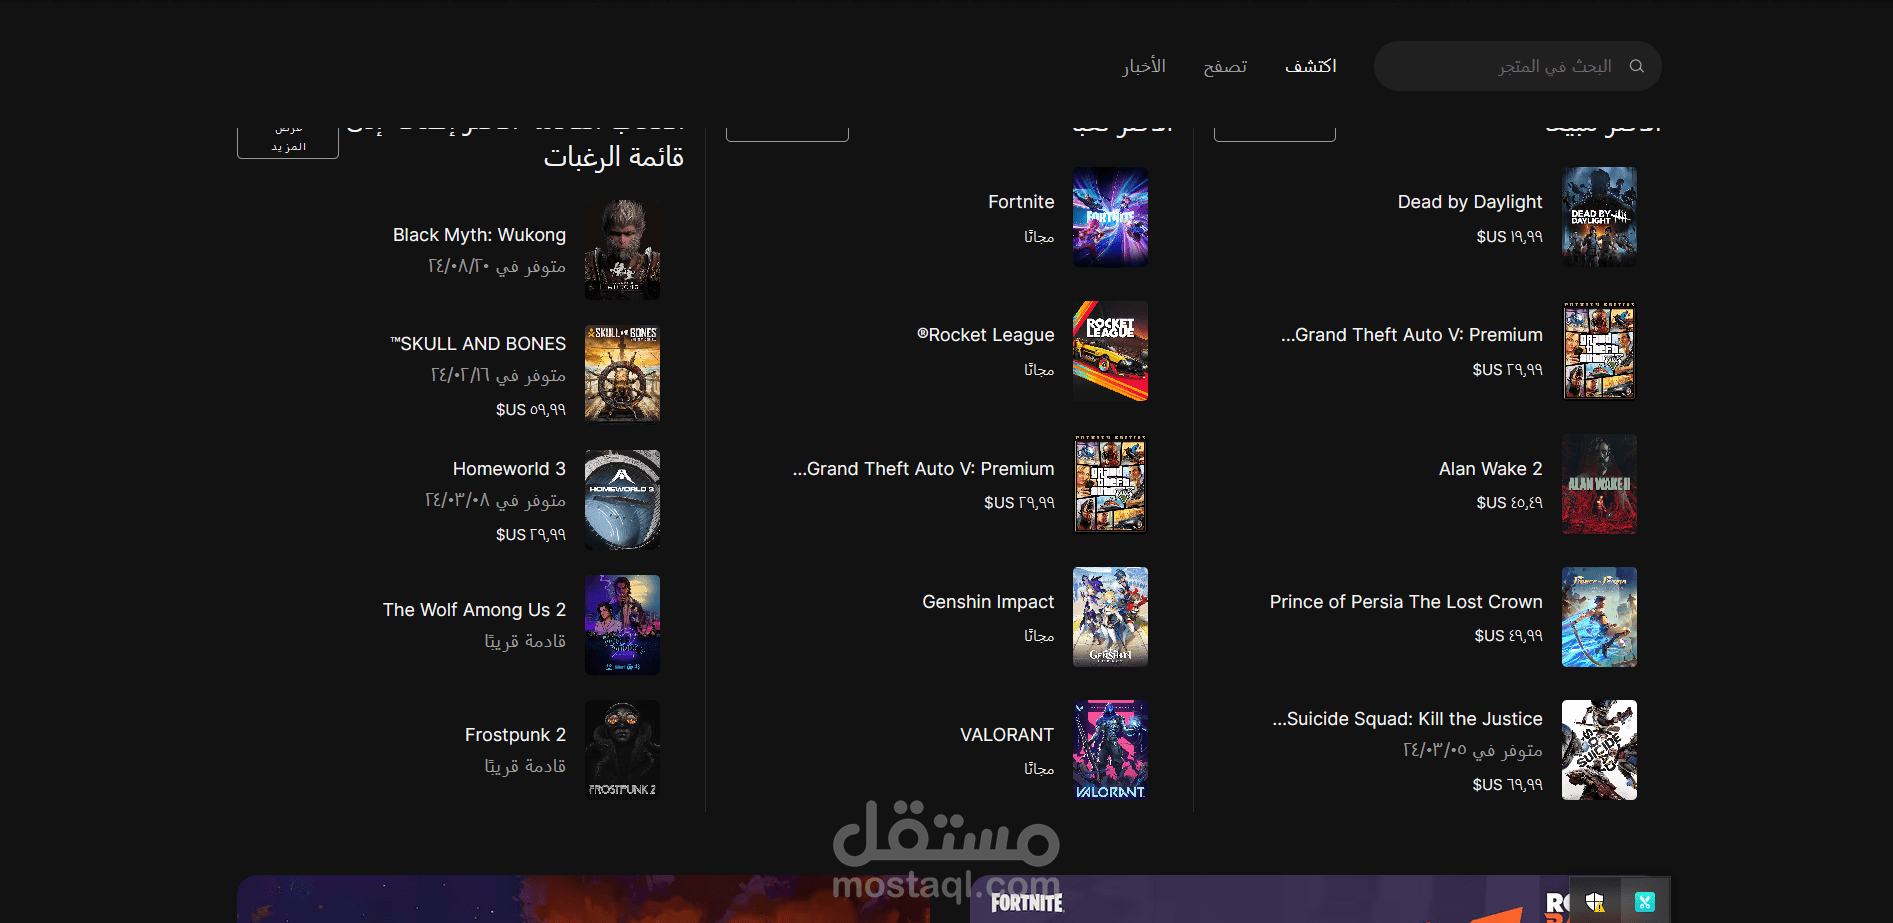
Task: Open the Alan Wake 2 cover art
Action: click(x=1599, y=484)
